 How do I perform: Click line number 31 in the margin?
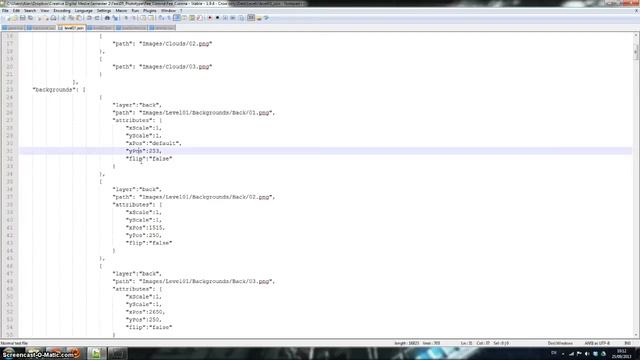(x=10, y=151)
